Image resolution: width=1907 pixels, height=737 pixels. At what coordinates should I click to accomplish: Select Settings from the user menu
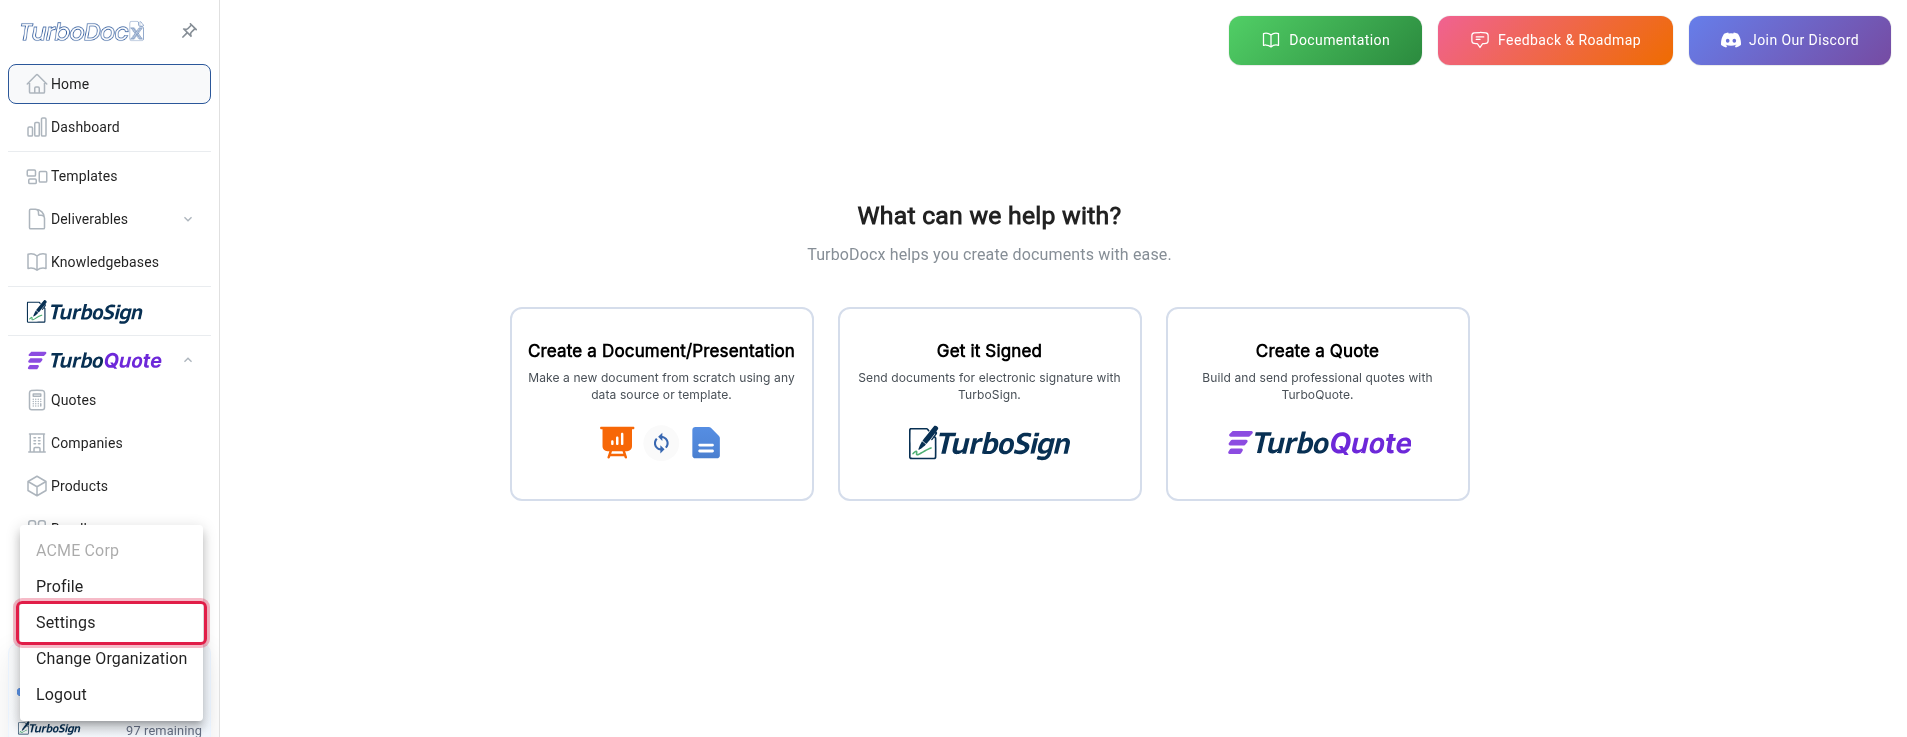point(111,622)
